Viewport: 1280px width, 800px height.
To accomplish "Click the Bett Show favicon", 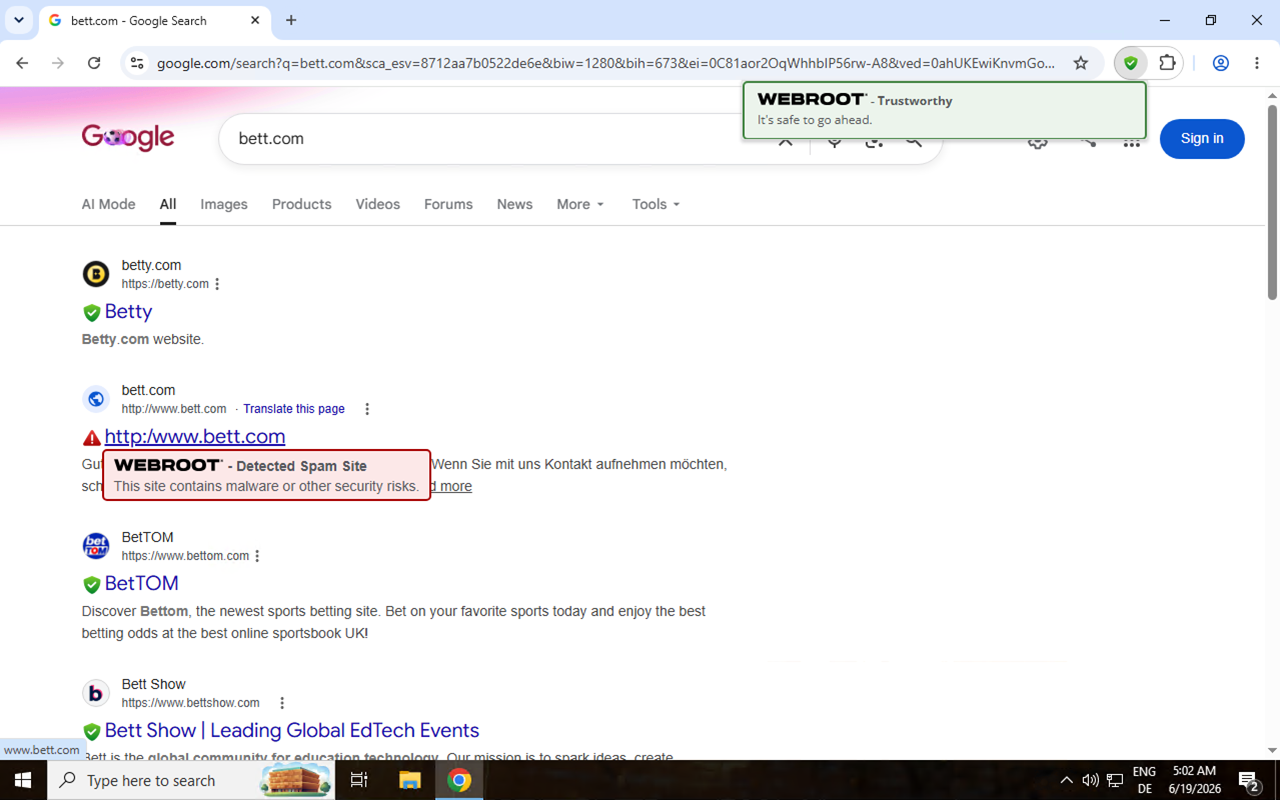I will [x=96, y=693].
